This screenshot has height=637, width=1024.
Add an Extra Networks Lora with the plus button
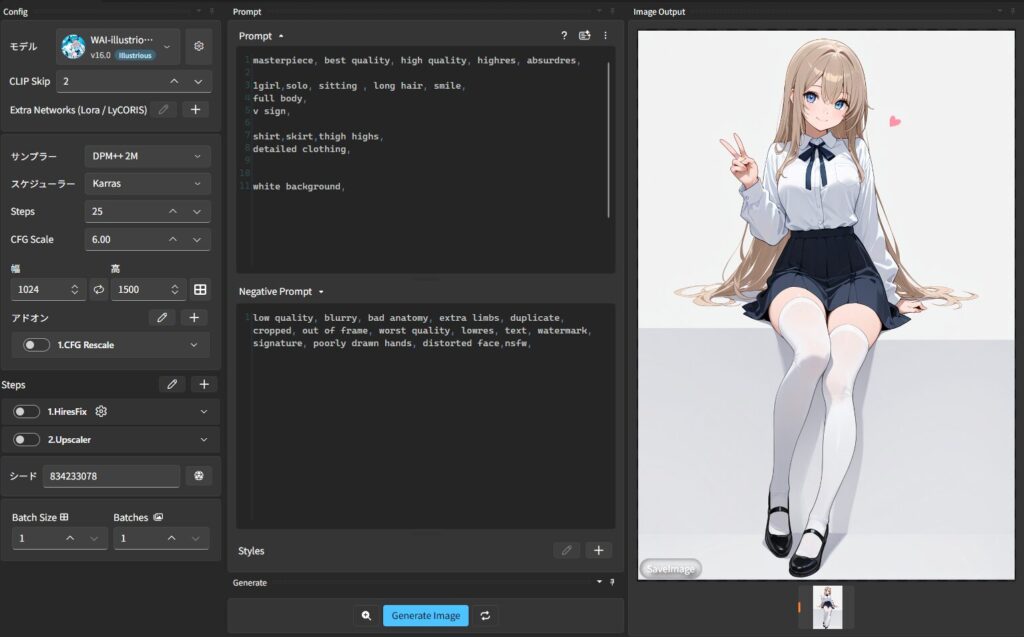click(x=194, y=110)
